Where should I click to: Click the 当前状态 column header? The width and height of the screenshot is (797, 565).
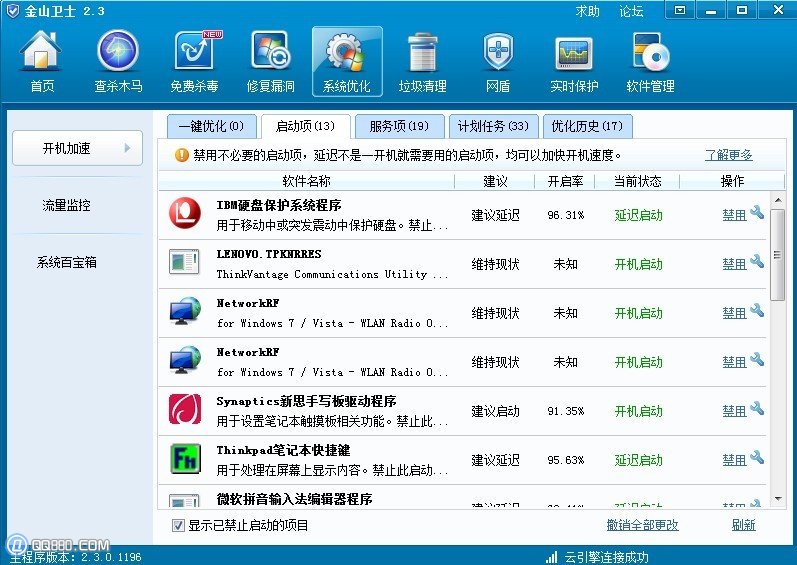coord(638,181)
